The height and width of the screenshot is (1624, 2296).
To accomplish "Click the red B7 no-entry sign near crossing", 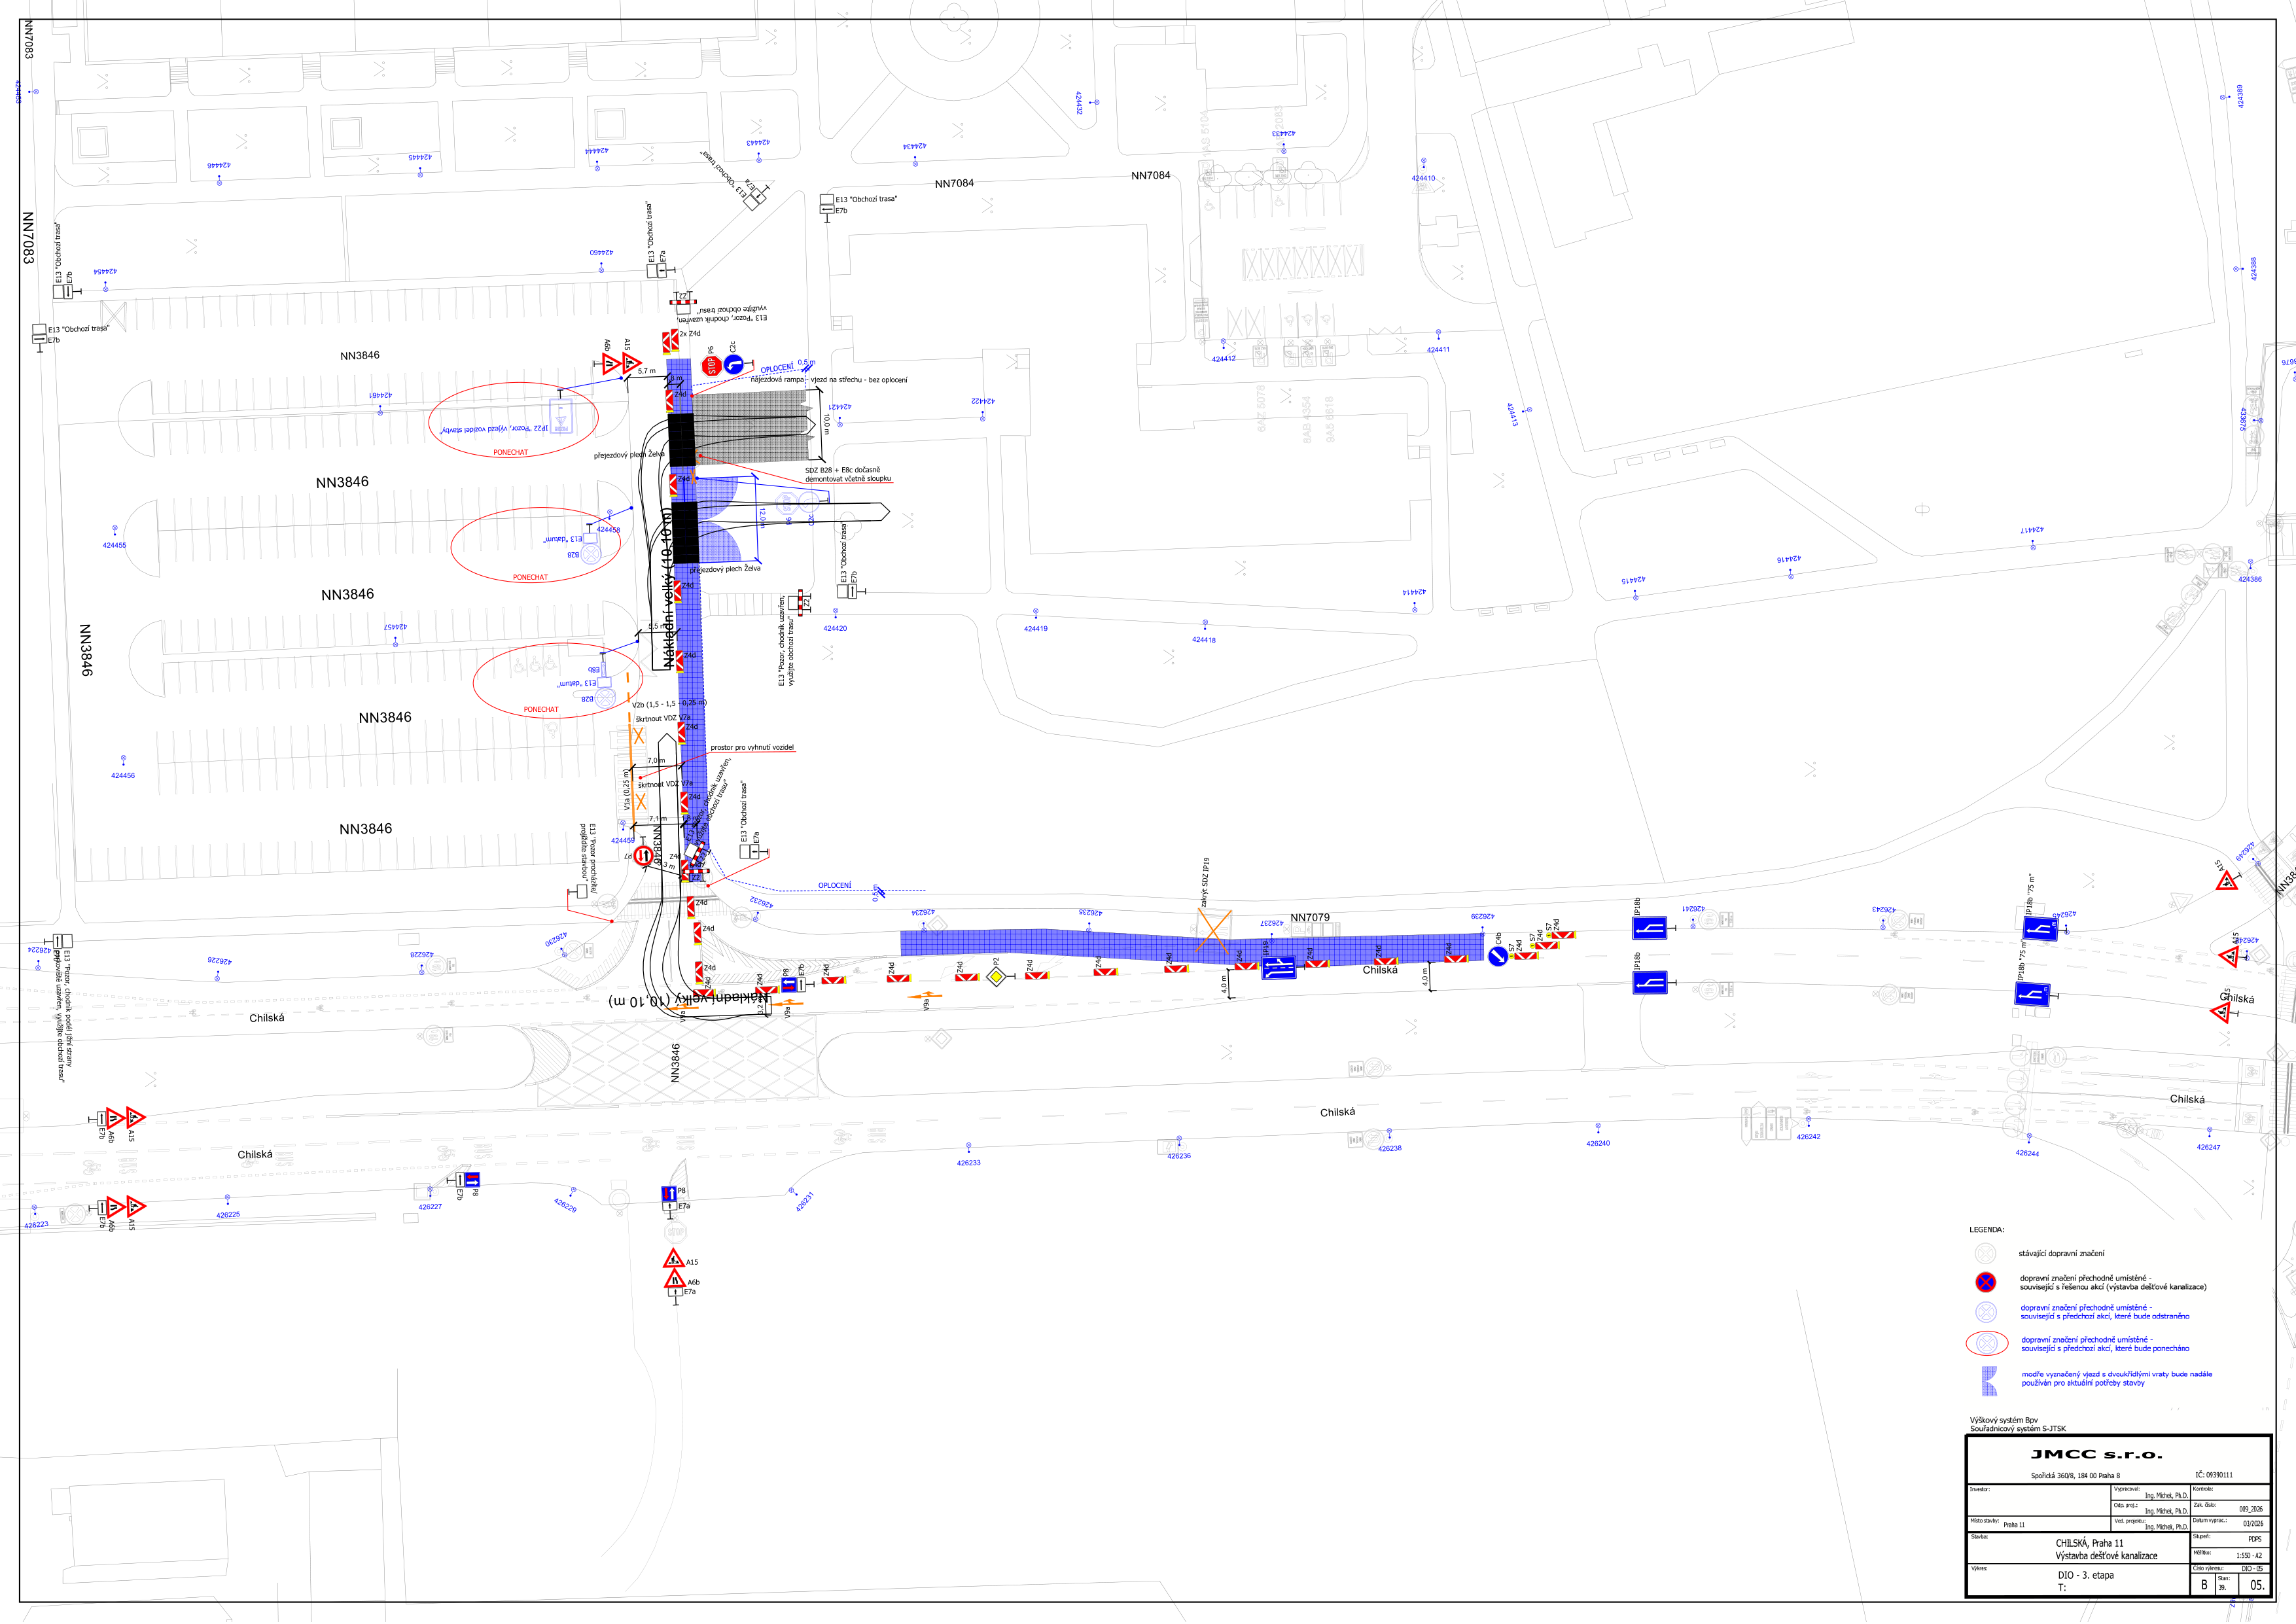I will click(643, 856).
